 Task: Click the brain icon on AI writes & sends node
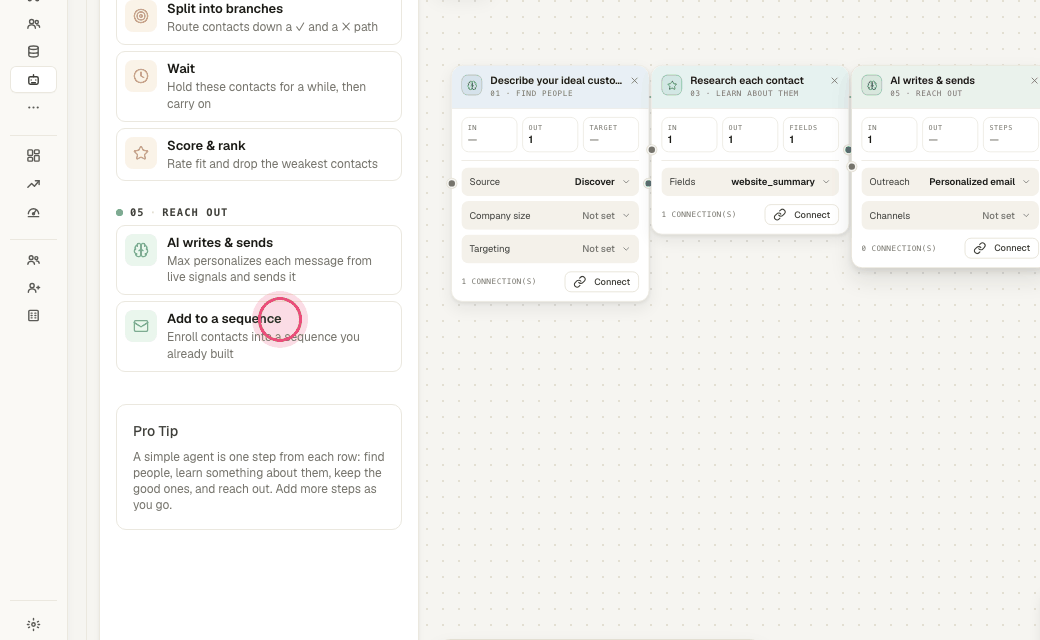[872, 86]
